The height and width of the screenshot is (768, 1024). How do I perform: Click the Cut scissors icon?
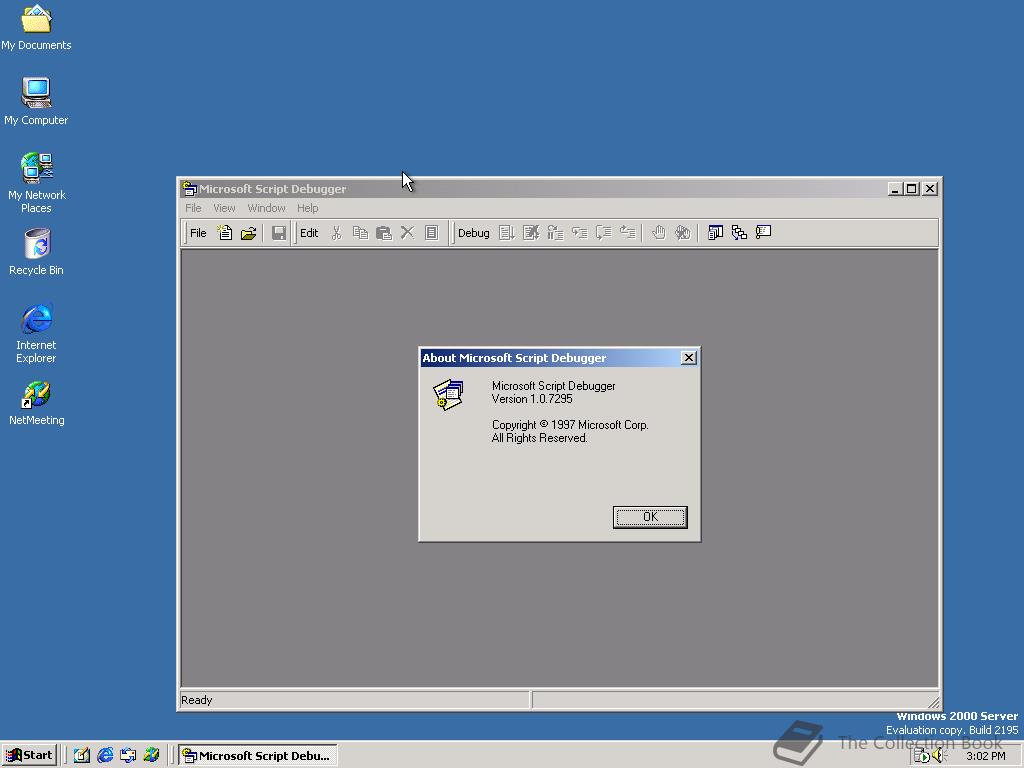pos(336,232)
